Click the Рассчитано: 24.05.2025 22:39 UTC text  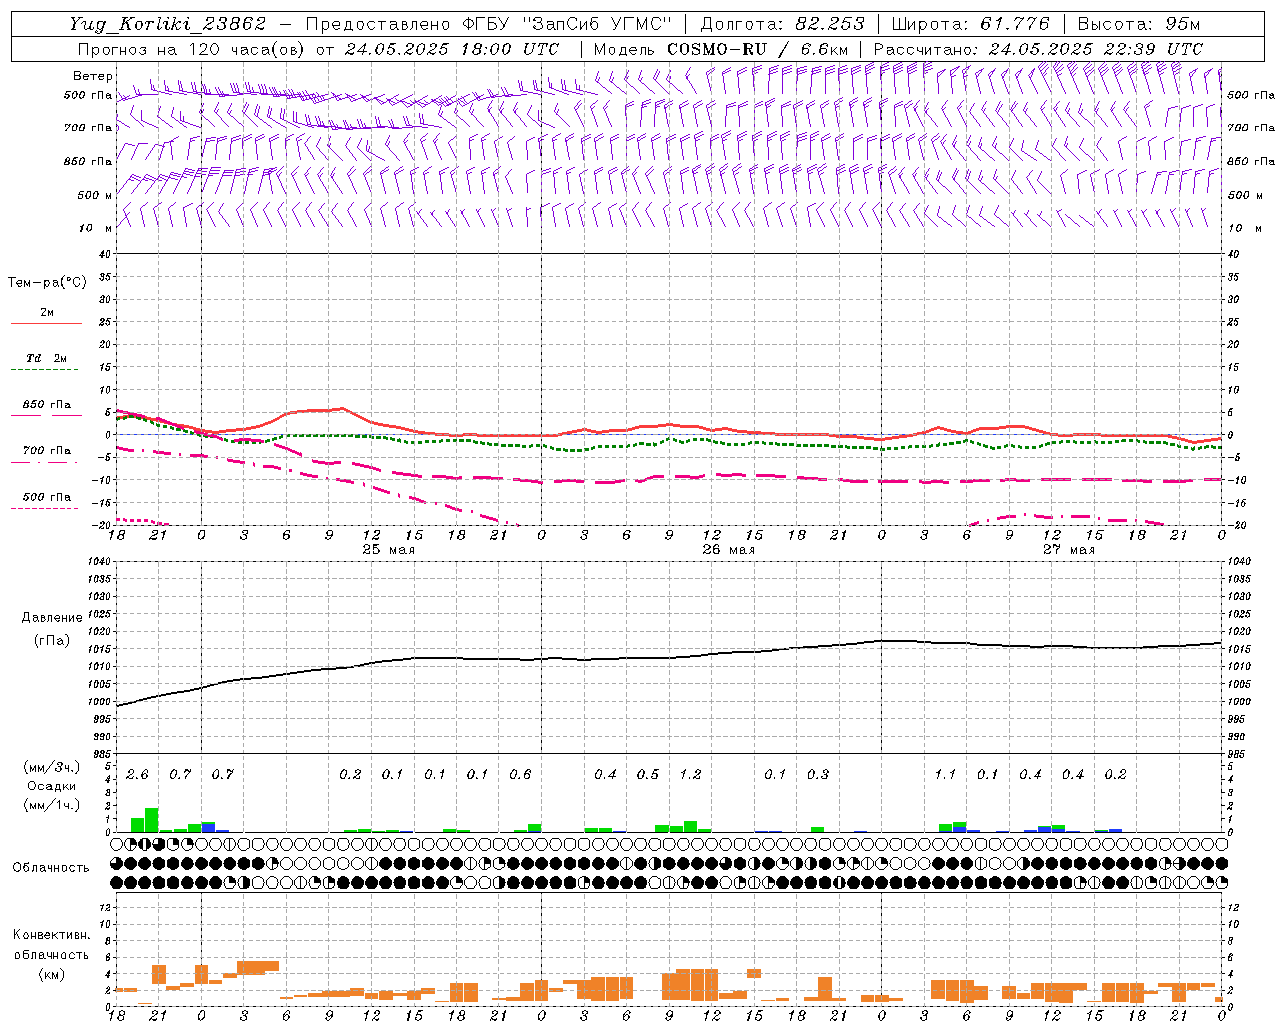[x=1037, y=49]
